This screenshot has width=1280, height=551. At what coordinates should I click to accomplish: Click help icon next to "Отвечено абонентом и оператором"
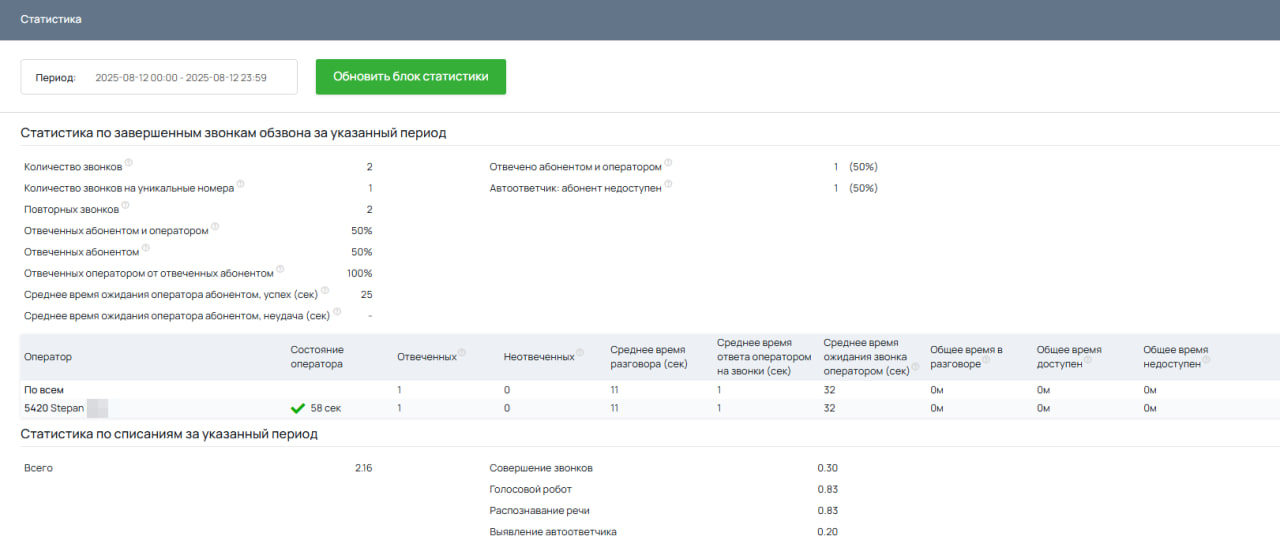coord(668,163)
